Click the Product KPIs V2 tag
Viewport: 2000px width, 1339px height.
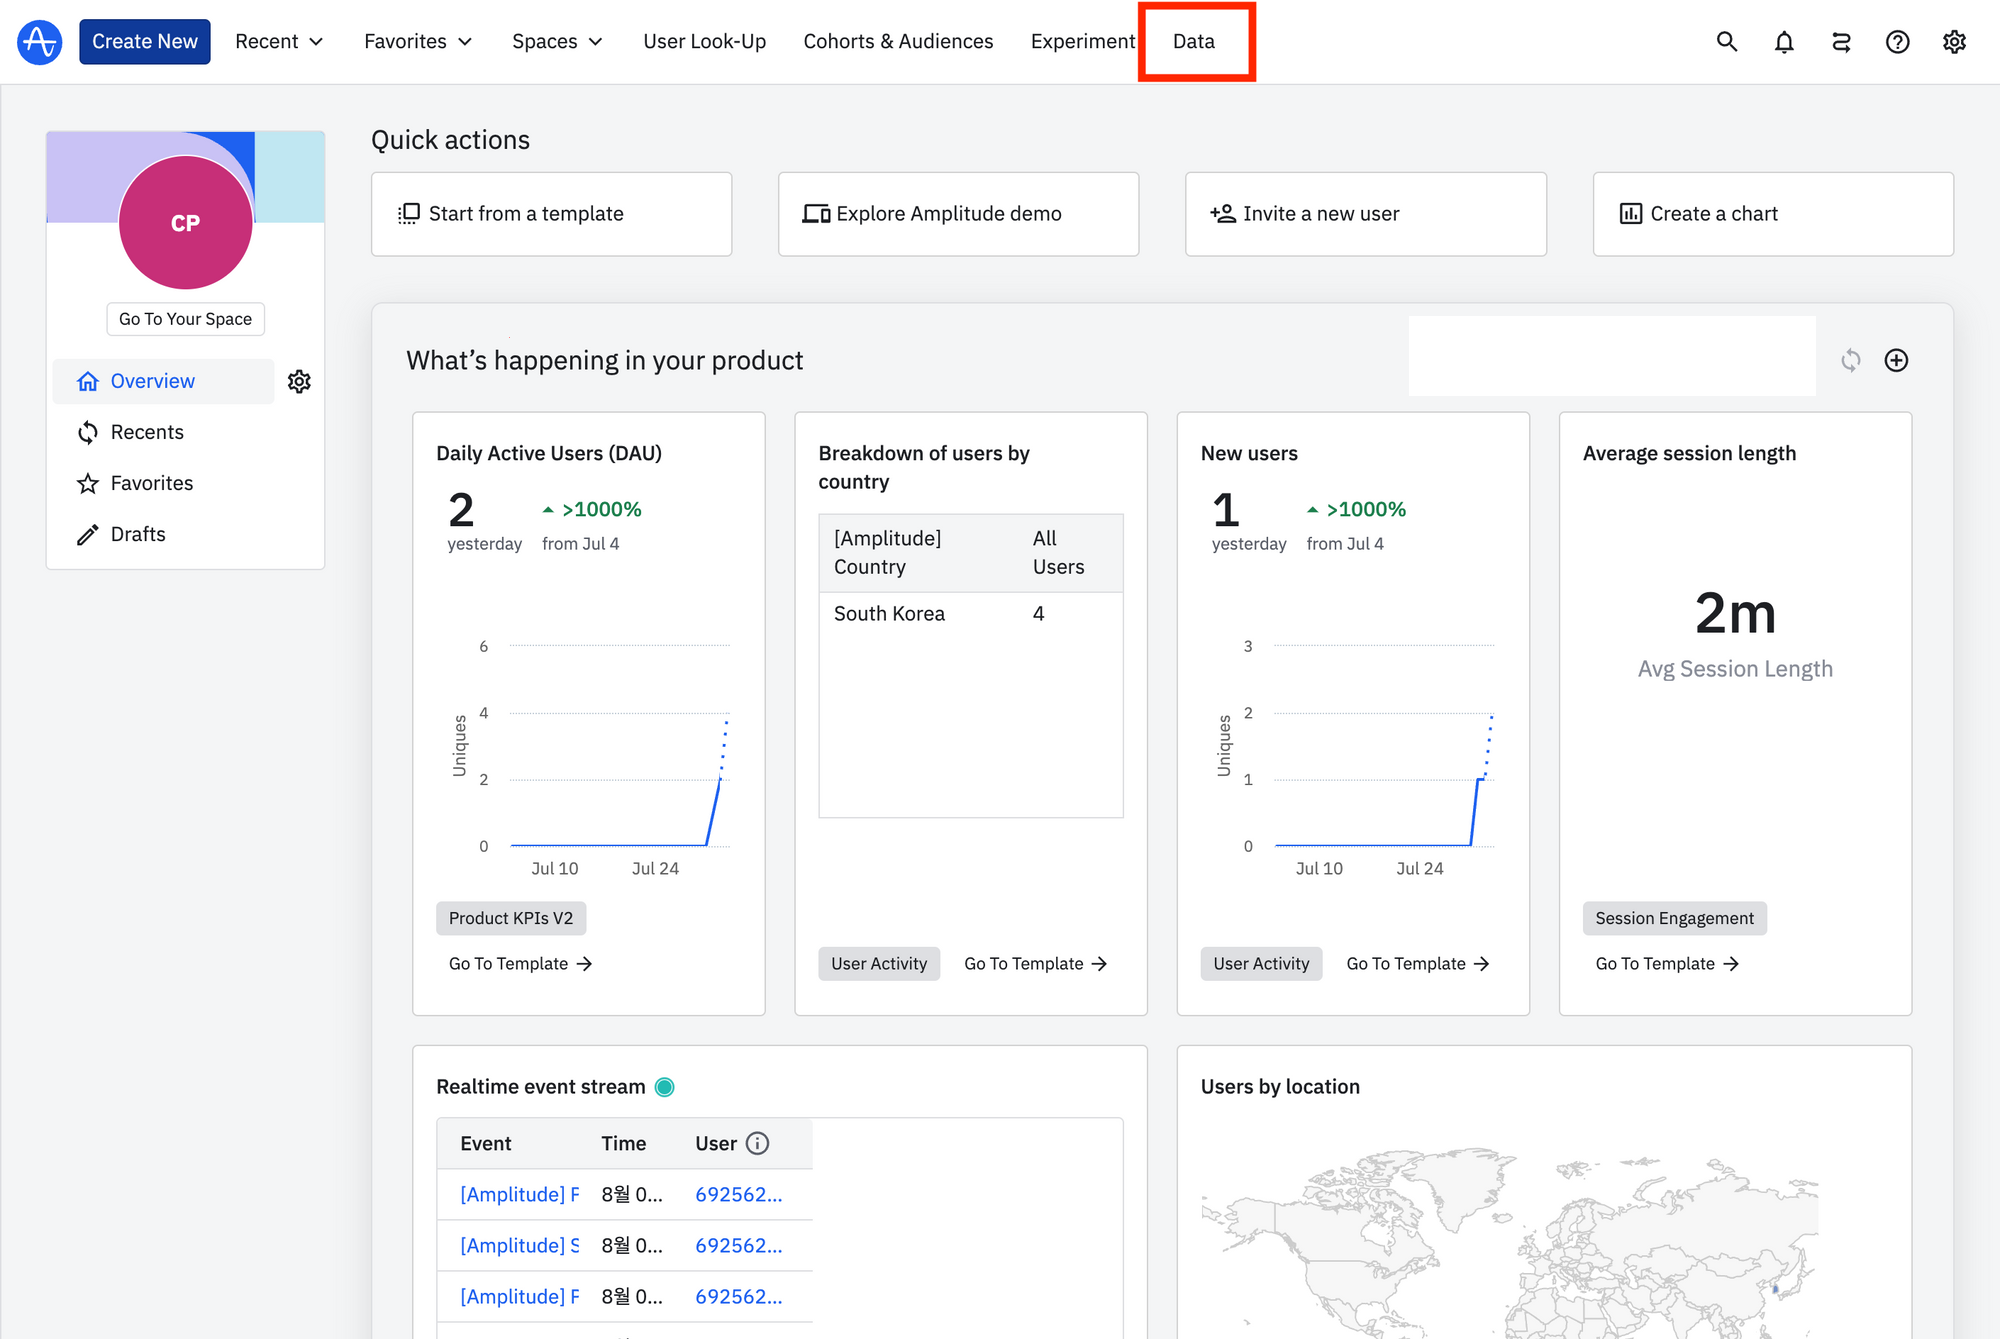pyautogui.click(x=511, y=918)
